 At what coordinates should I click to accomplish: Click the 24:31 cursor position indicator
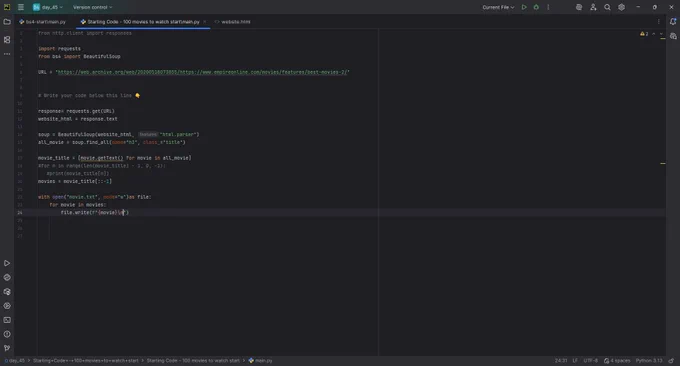tap(561, 360)
